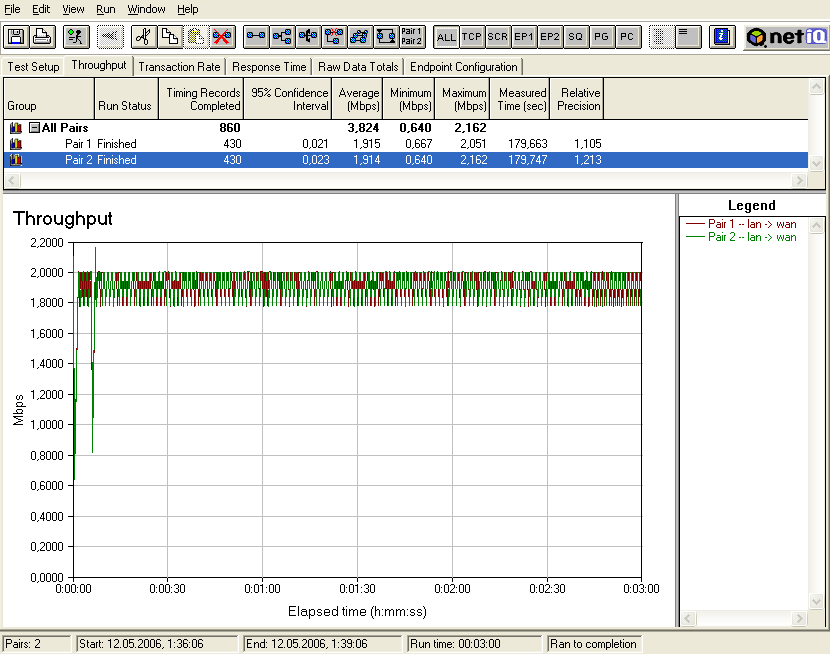Click the Add VoIP pair (phone) icon
Viewport: 830px width, 654px height.
(308, 37)
